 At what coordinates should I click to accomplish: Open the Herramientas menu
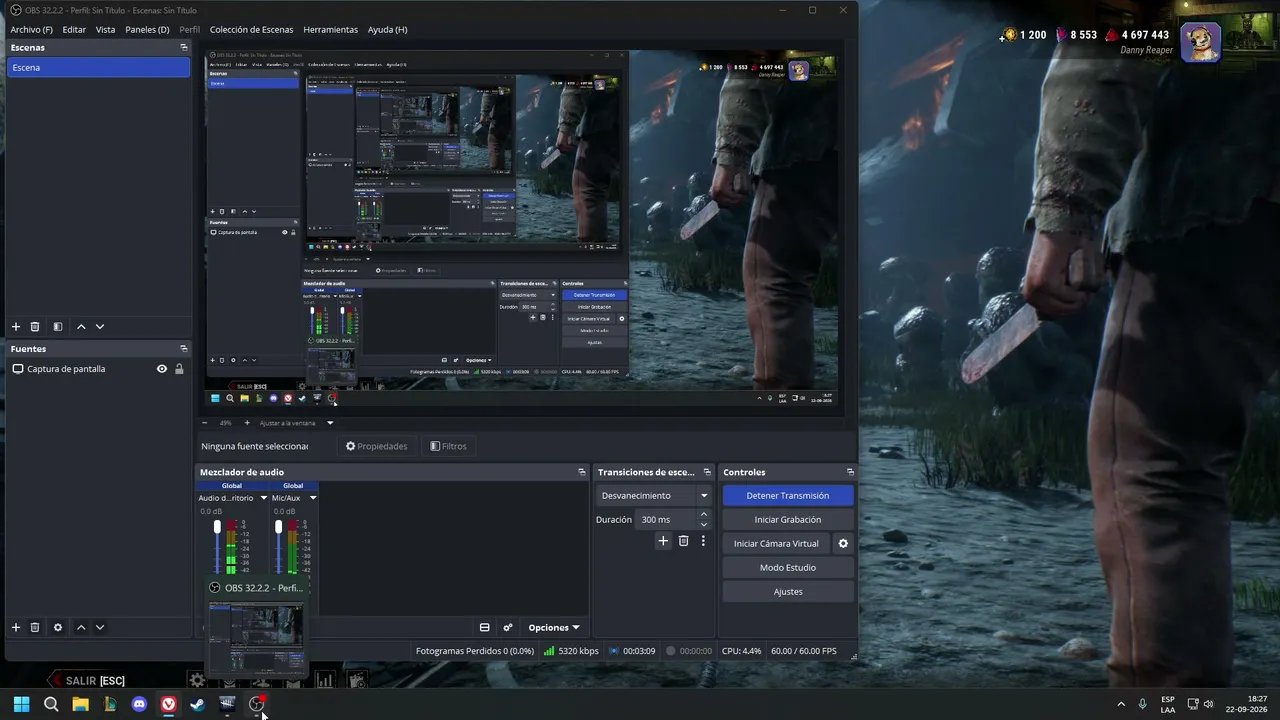tap(330, 30)
